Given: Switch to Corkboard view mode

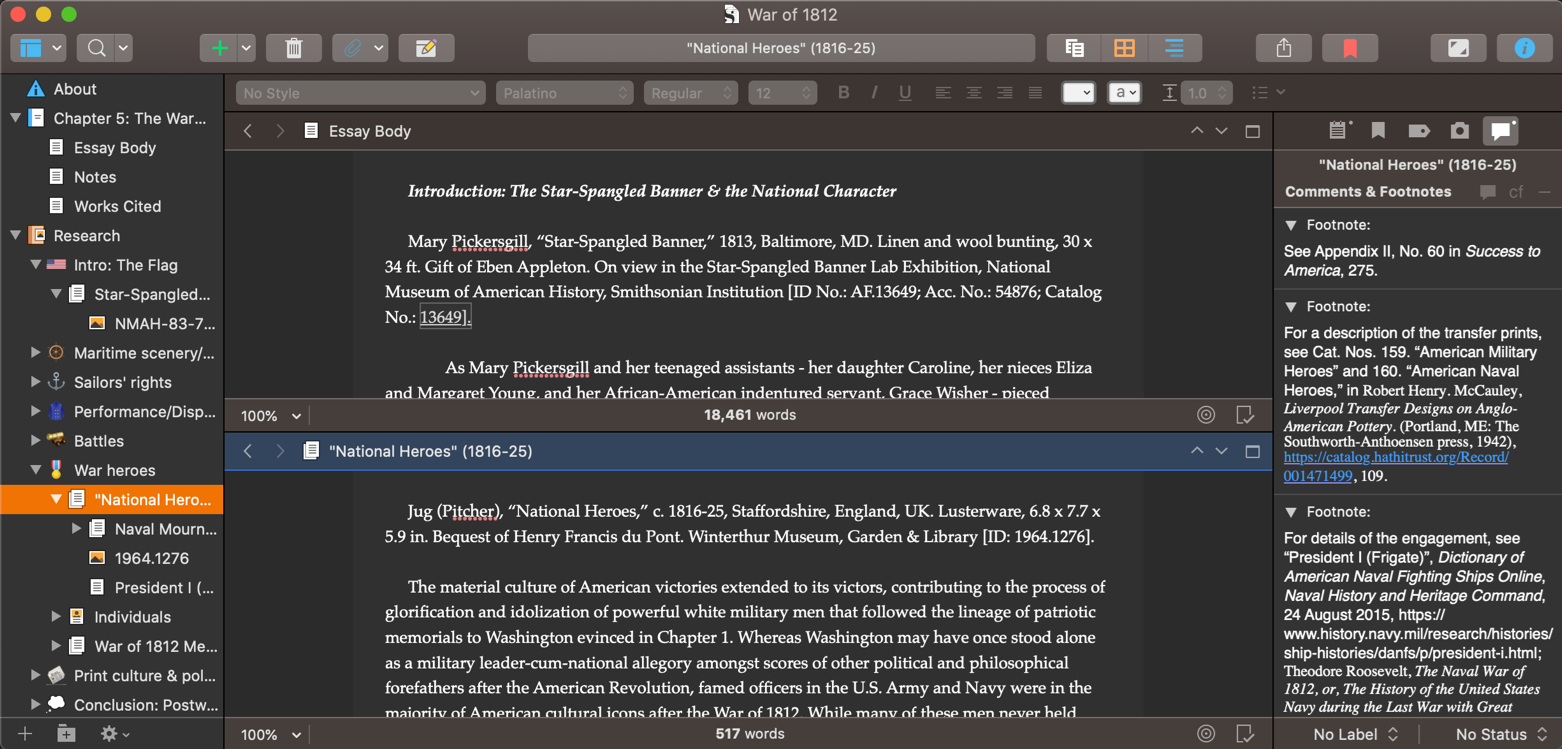Looking at the screenshot, I should (x=1124, y=48).
